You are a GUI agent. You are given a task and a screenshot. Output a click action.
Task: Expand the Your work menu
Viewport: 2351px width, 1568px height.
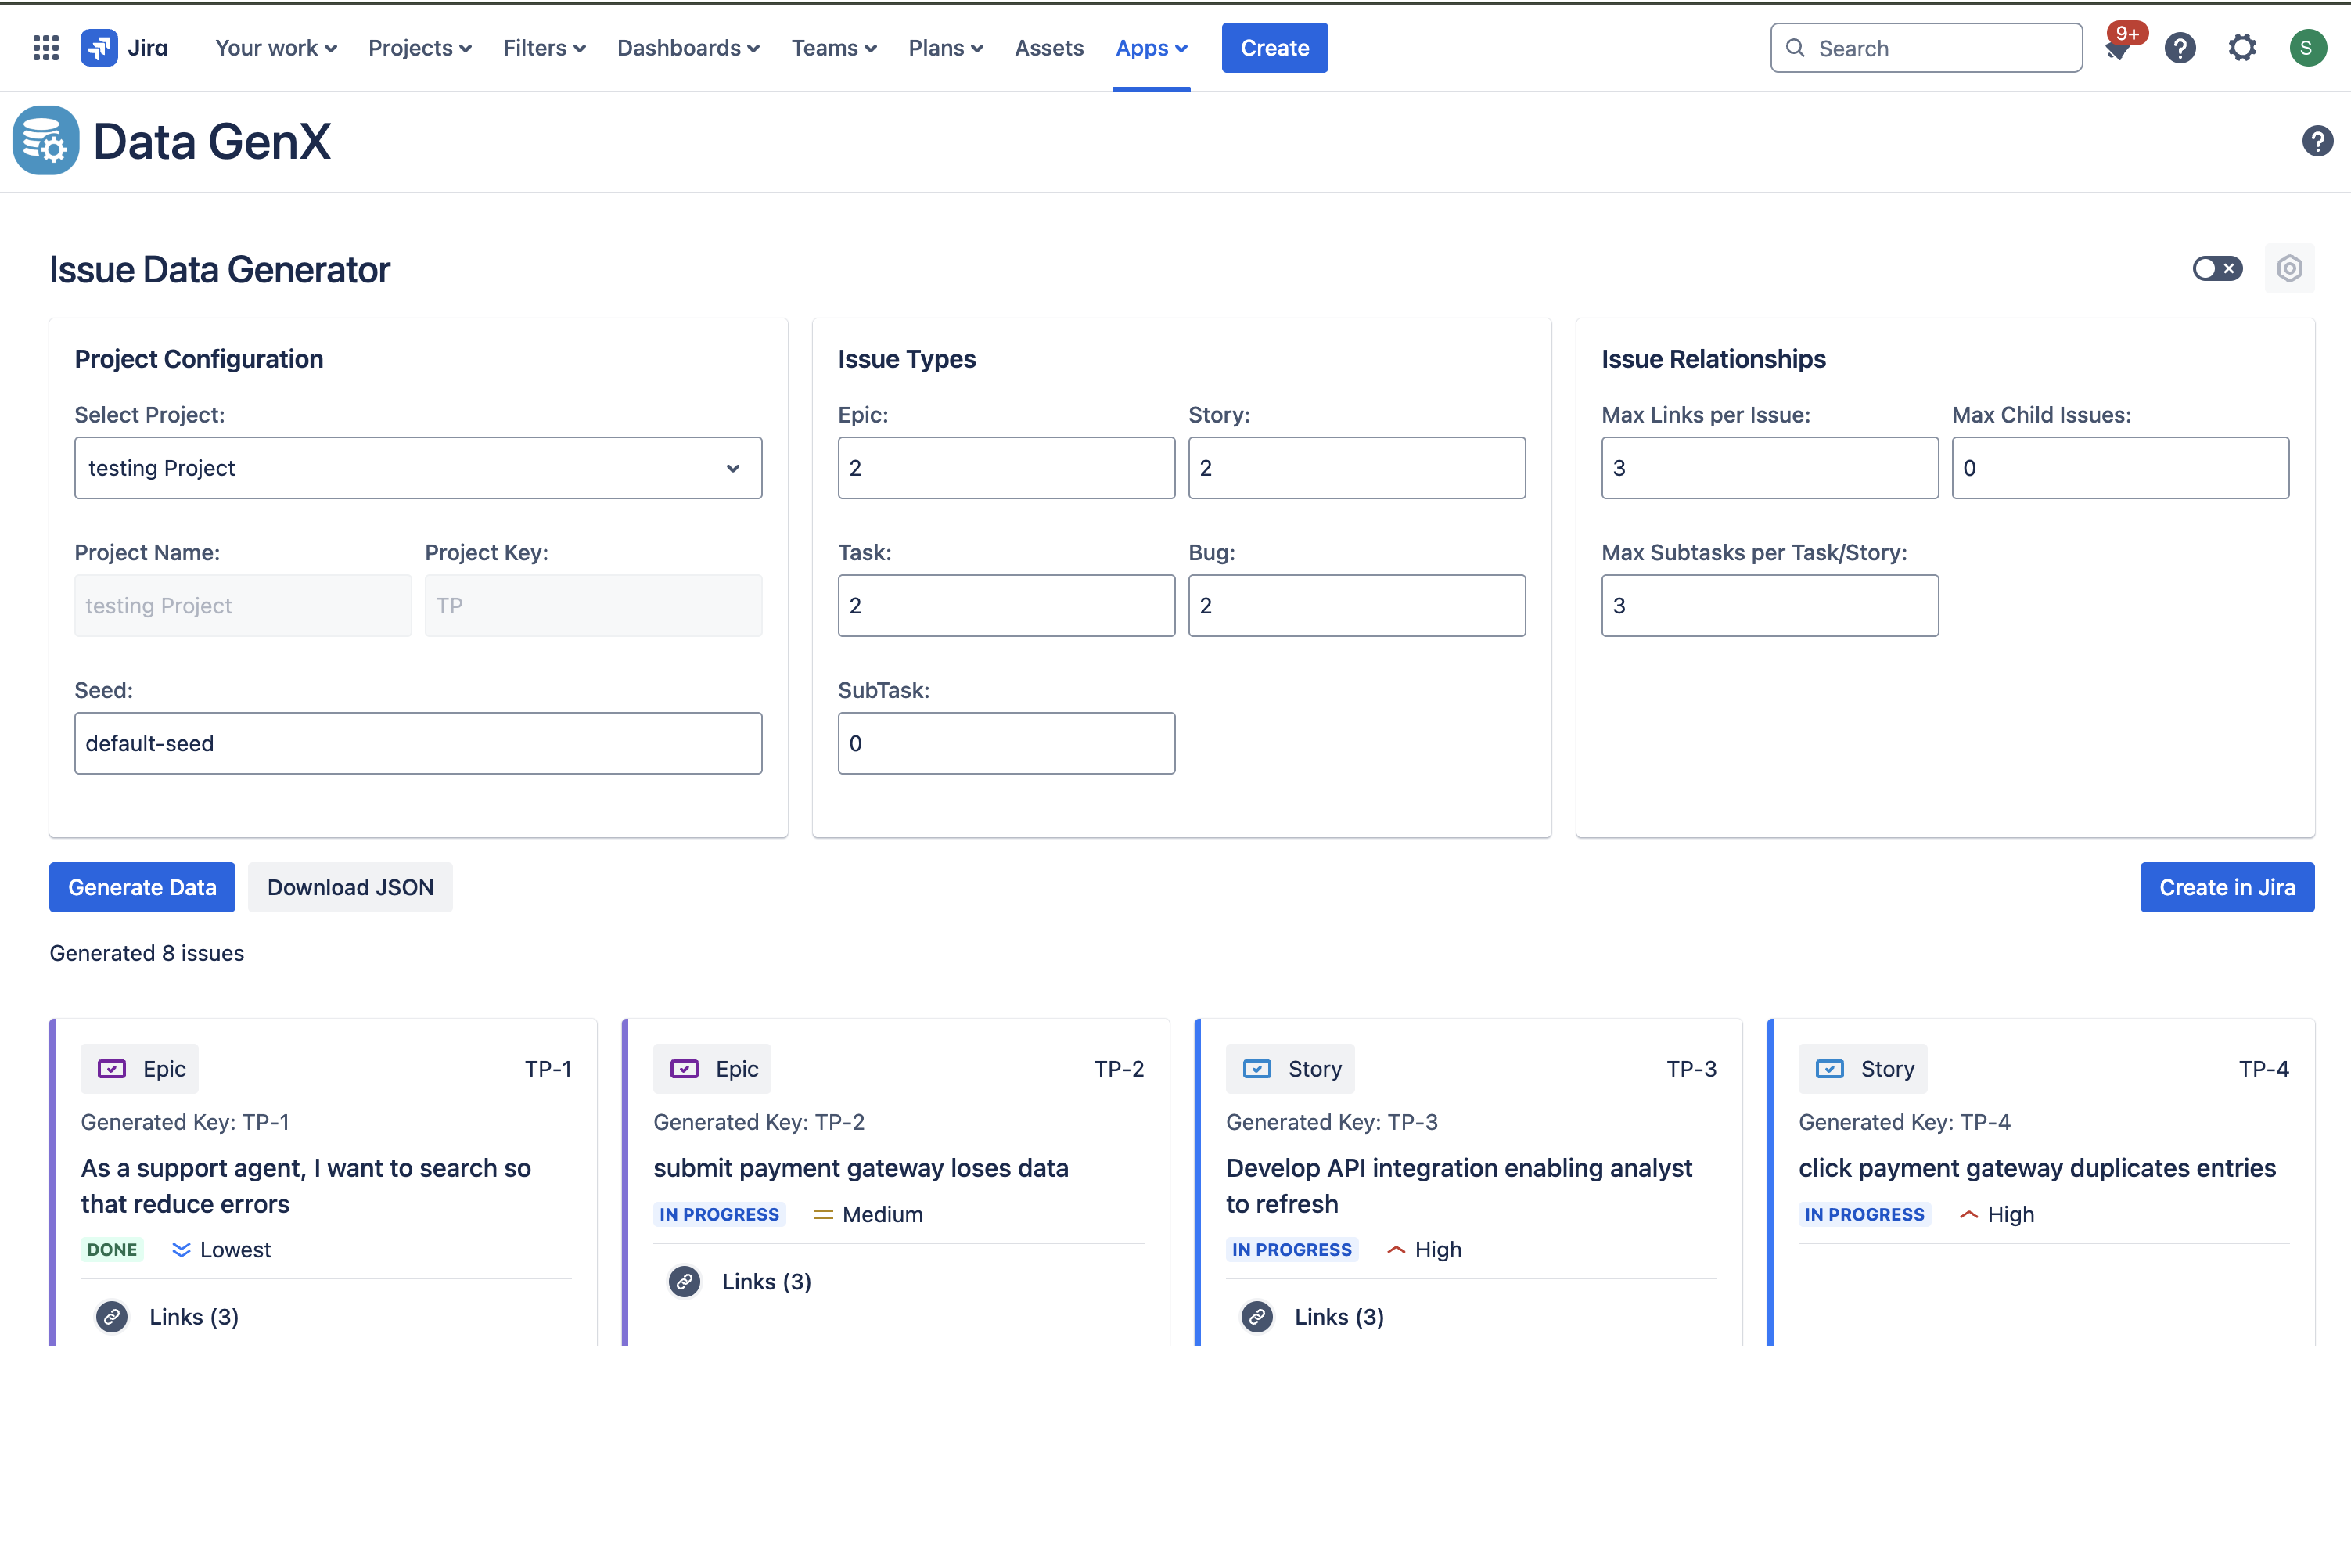[x=276, y=48]
